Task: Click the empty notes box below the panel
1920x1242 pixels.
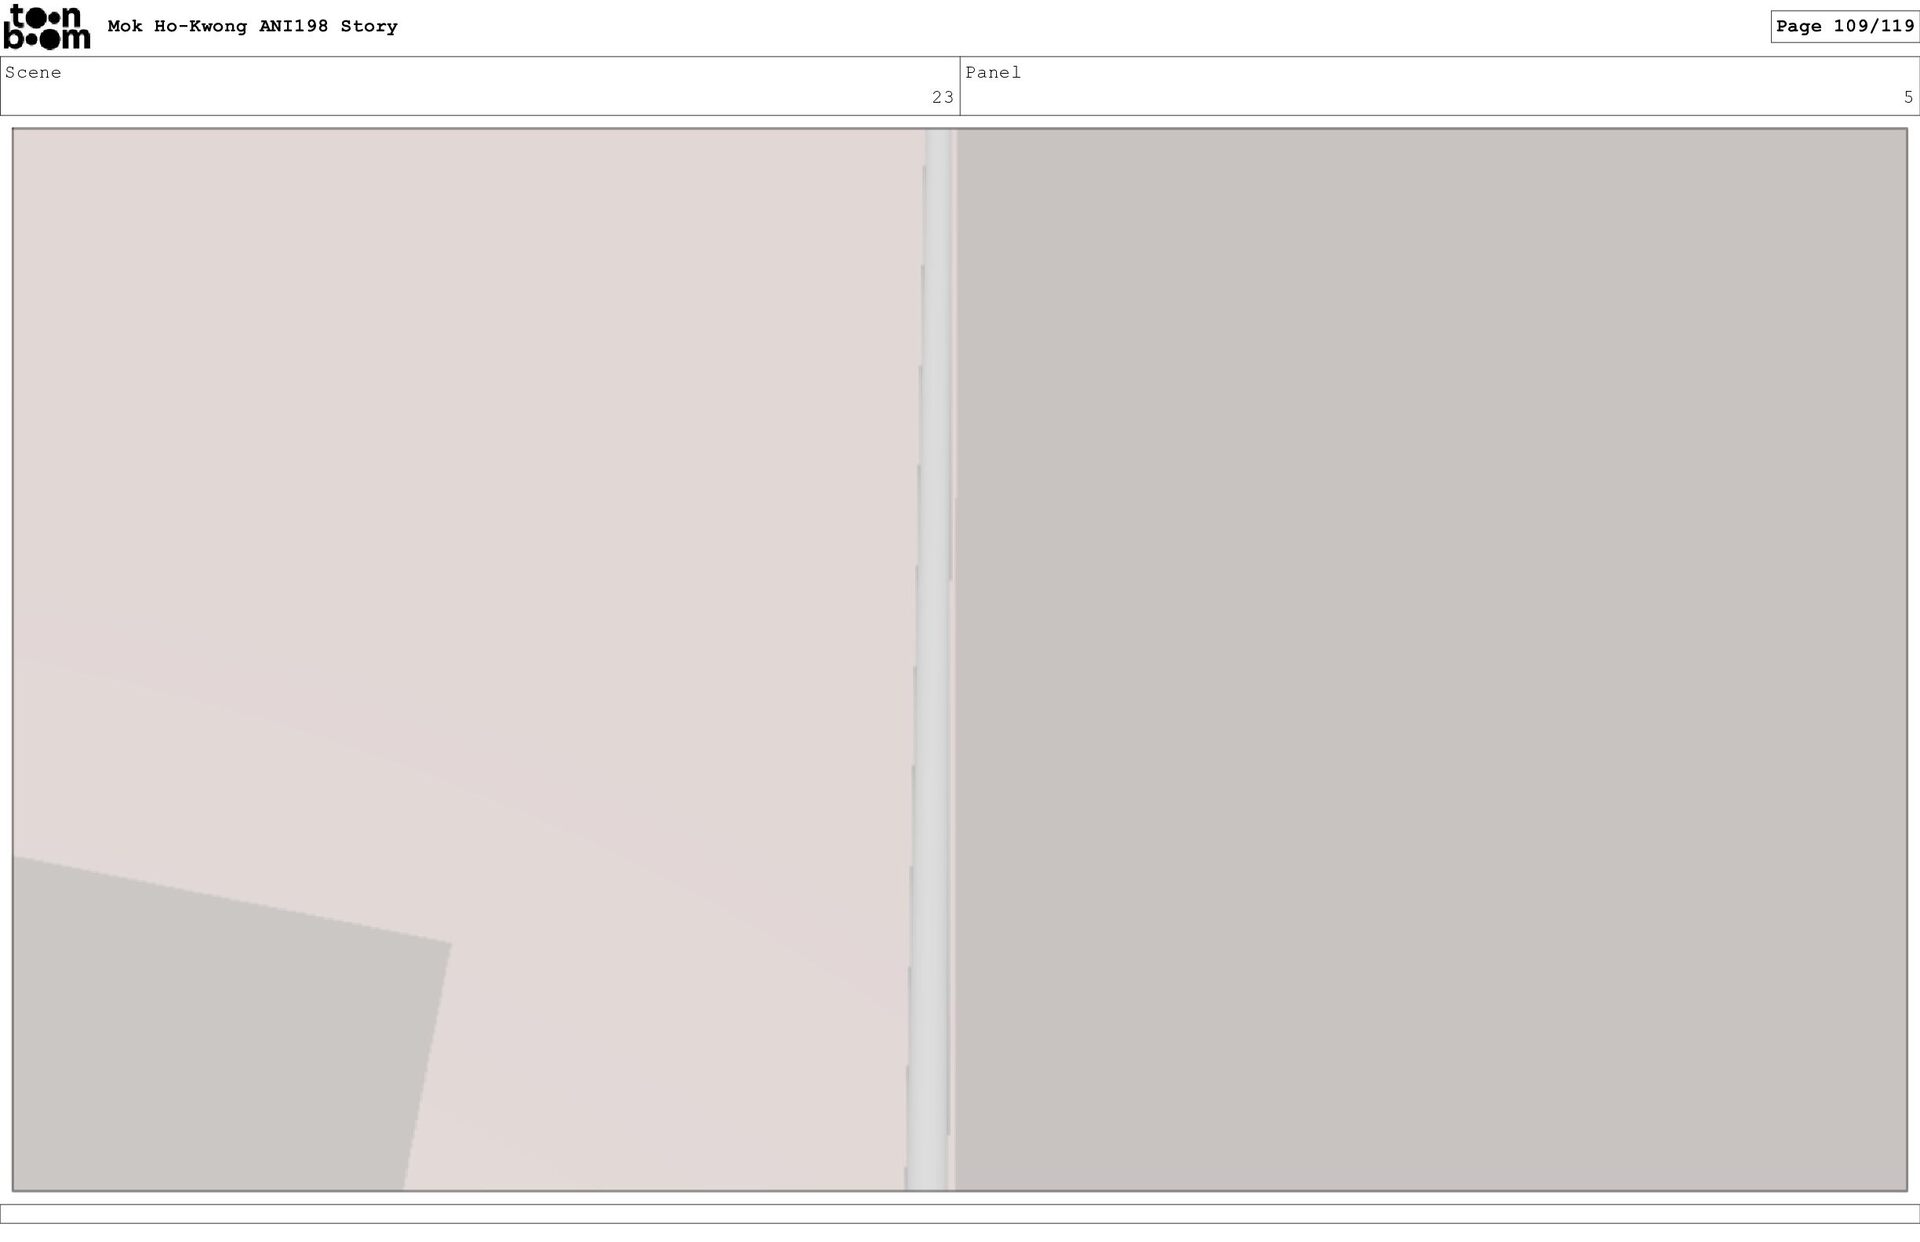Action: [960, 1214]
